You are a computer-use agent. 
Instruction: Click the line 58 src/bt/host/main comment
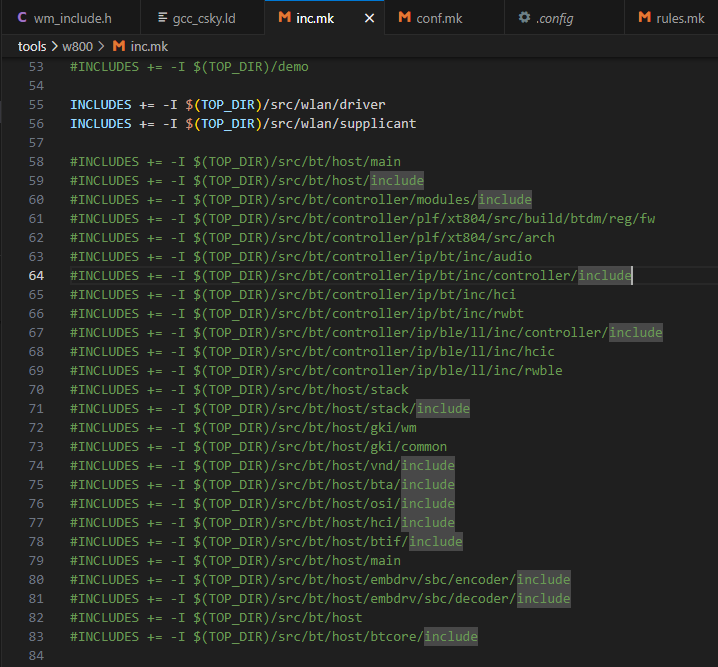tap(235, 162)
